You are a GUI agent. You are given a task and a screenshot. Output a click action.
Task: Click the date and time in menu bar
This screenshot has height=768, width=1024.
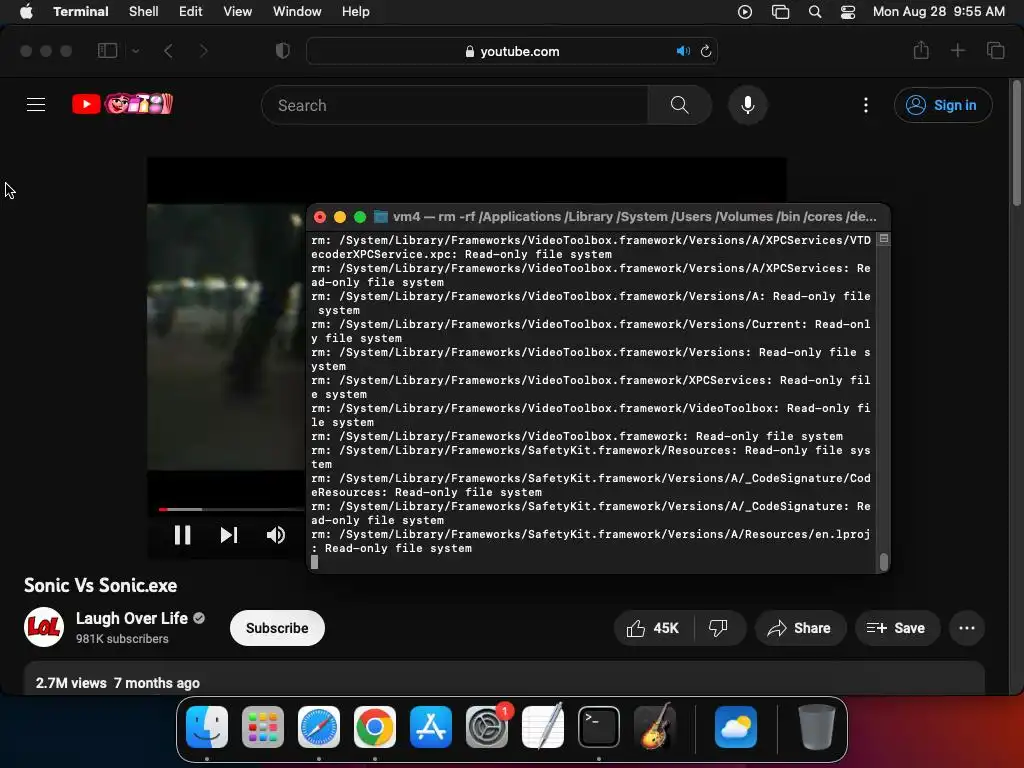[x=938, y=12]
